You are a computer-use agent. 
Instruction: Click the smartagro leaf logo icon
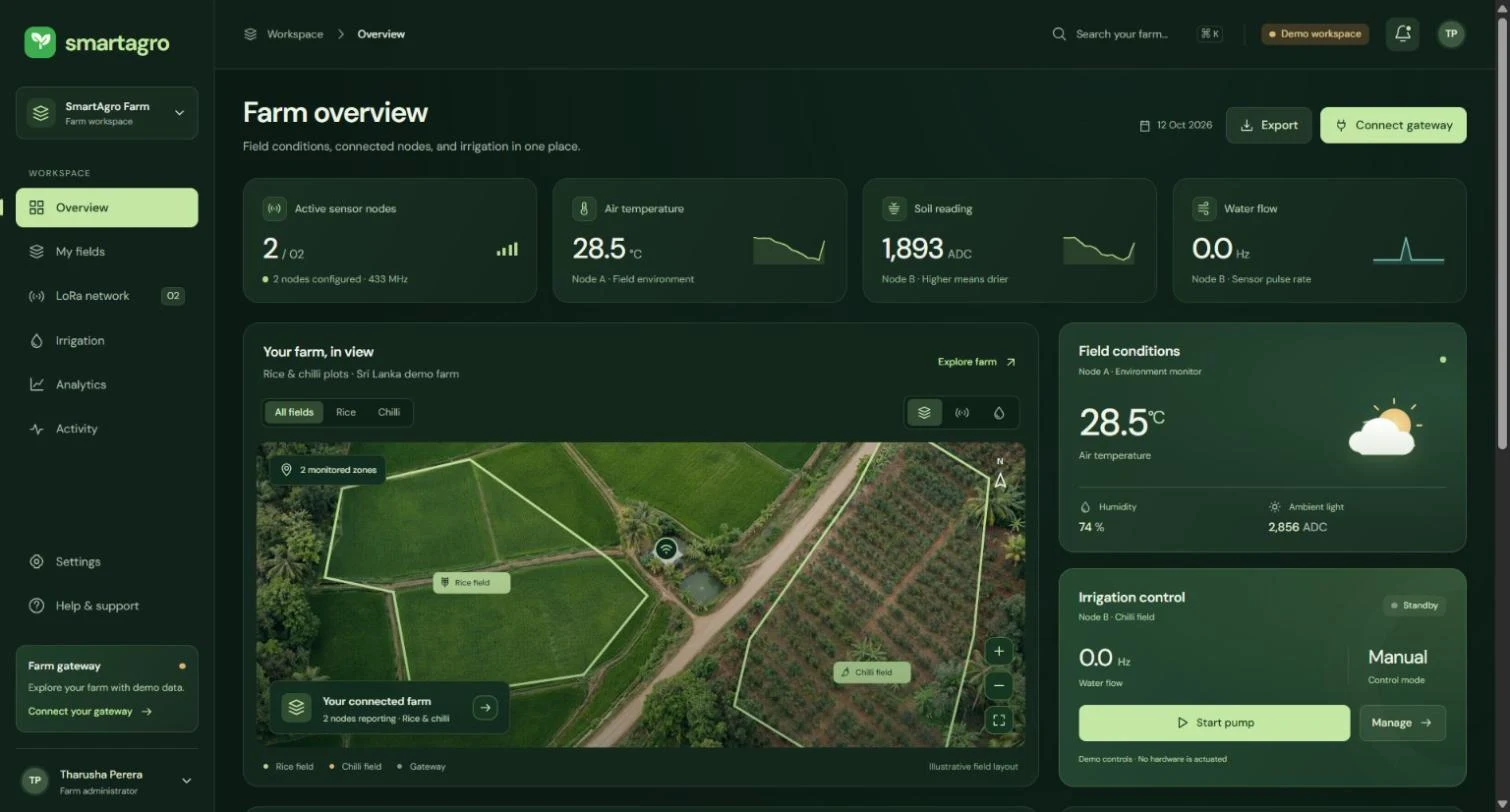pos(41,42)
